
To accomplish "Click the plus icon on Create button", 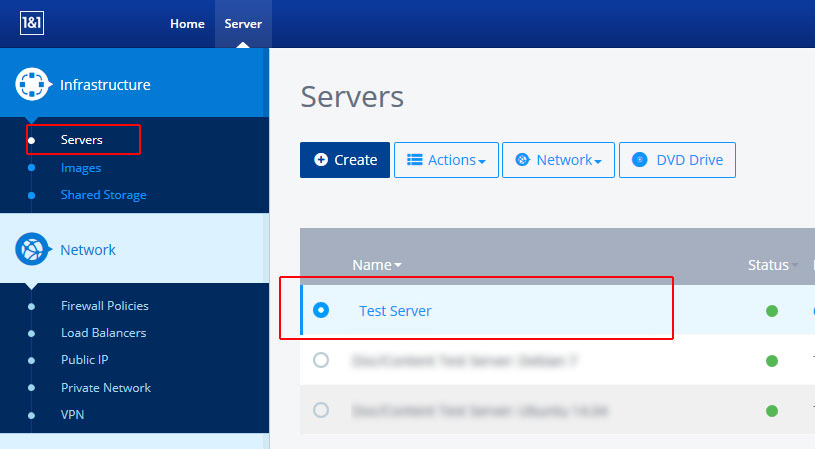I will (321, 160).
